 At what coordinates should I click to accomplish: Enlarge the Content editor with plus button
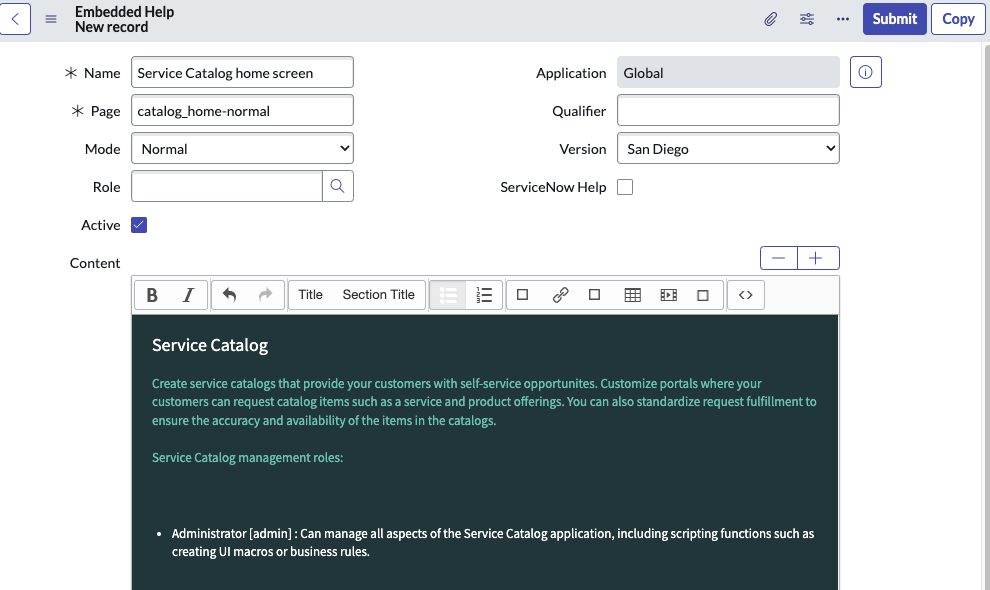pos(818,258)
